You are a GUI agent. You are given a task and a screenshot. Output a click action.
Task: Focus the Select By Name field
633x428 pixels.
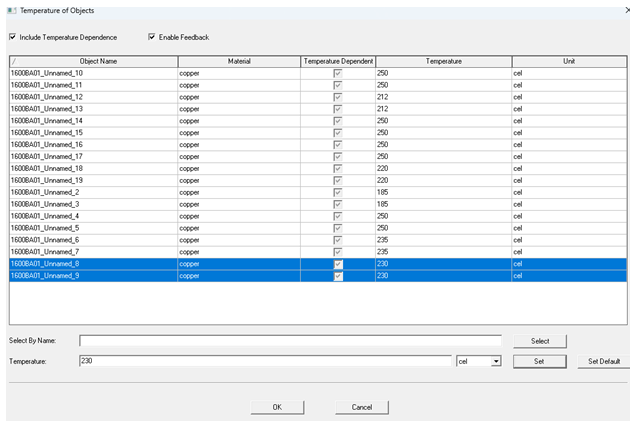[290, 341]
